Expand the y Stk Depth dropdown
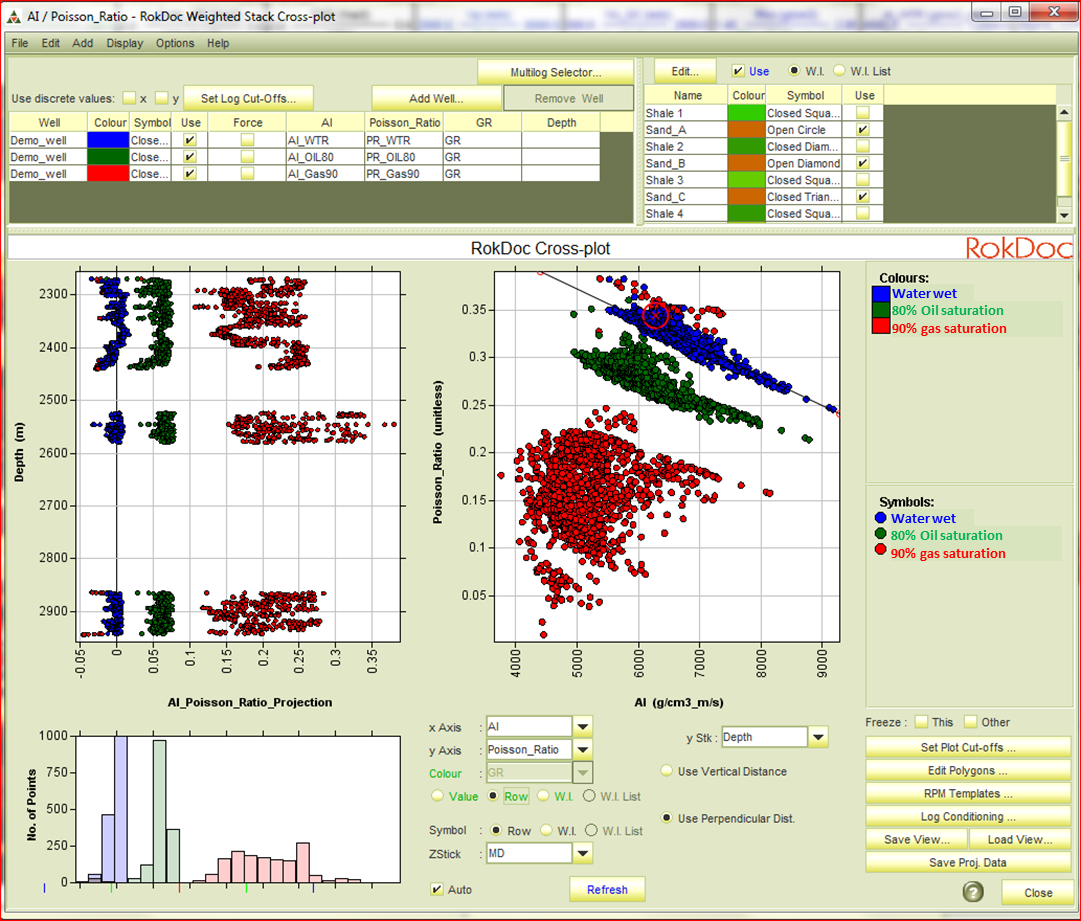 [818, 738]
